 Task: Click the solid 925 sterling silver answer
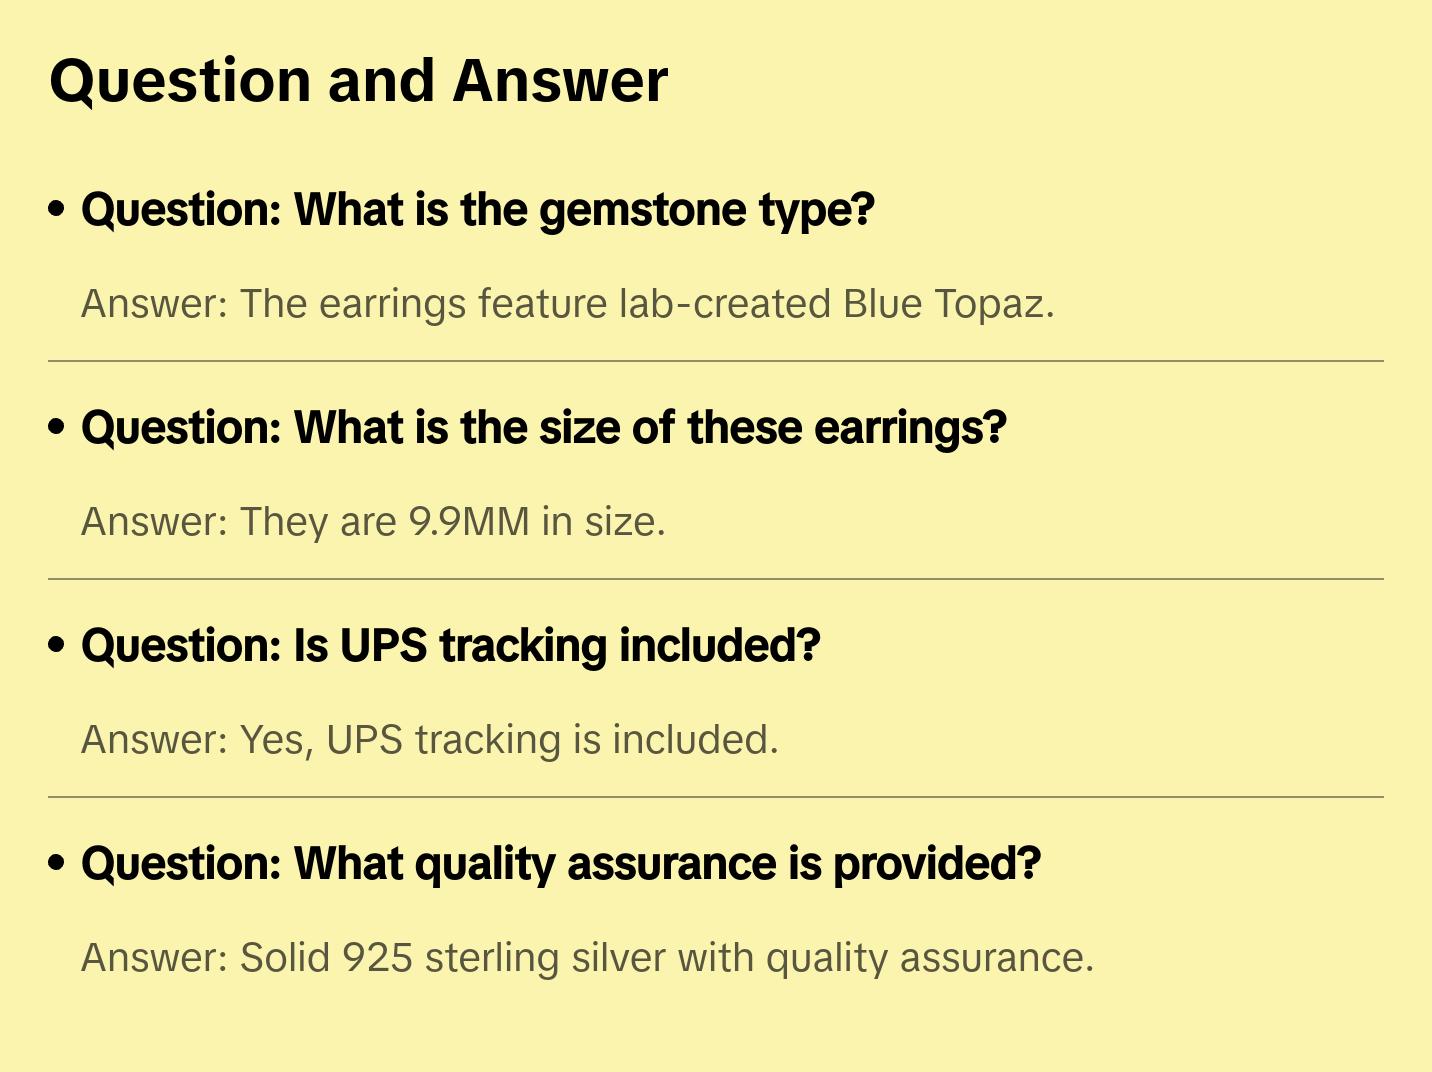click(587, 958)
